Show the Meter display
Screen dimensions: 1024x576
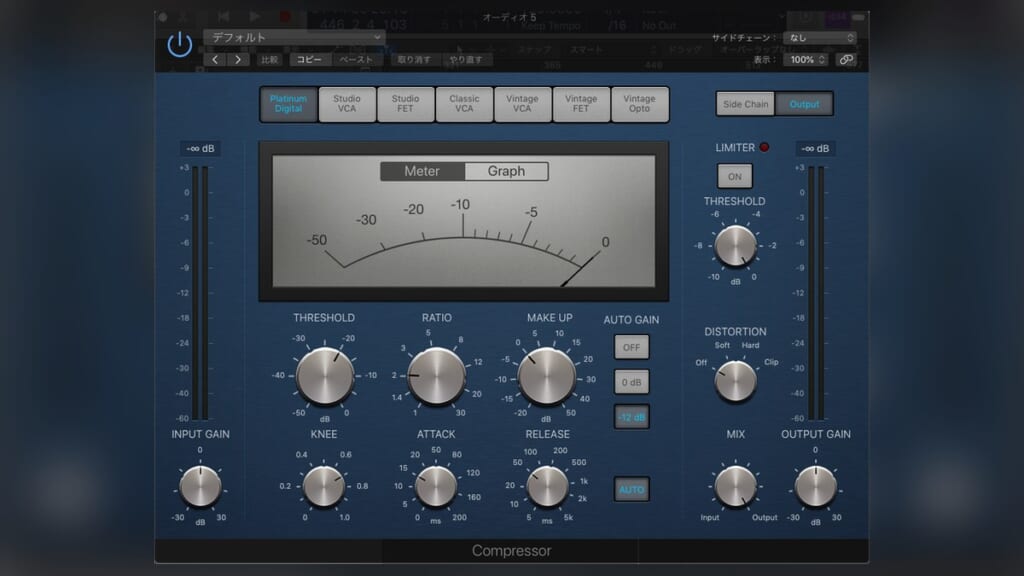tap(422, 171)
